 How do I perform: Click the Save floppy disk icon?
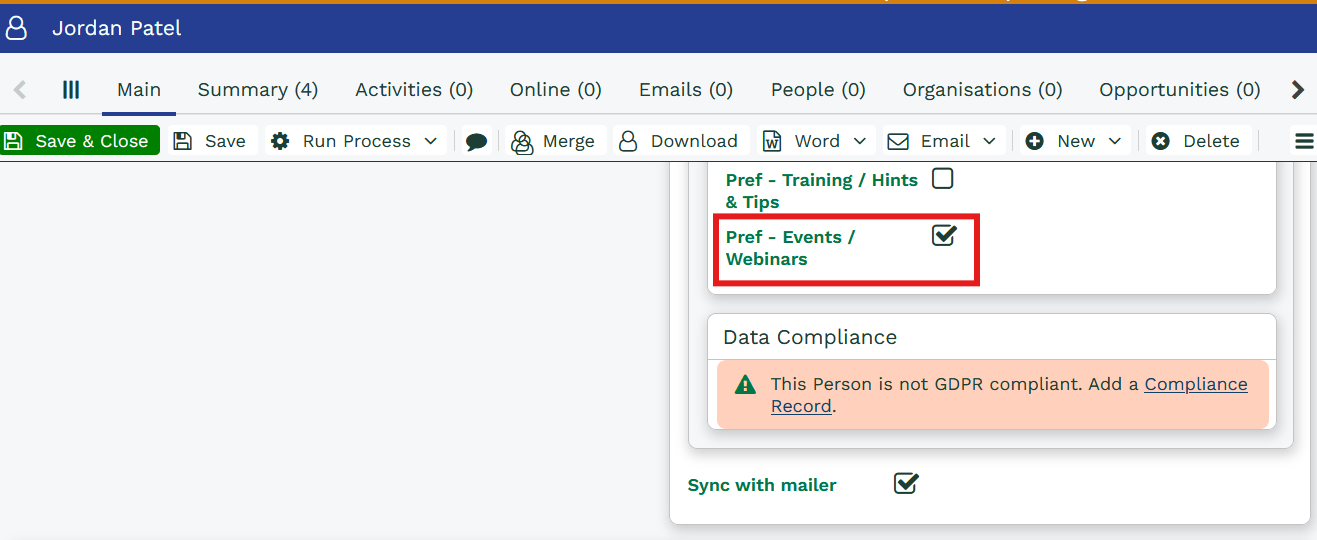coord(183,141)
